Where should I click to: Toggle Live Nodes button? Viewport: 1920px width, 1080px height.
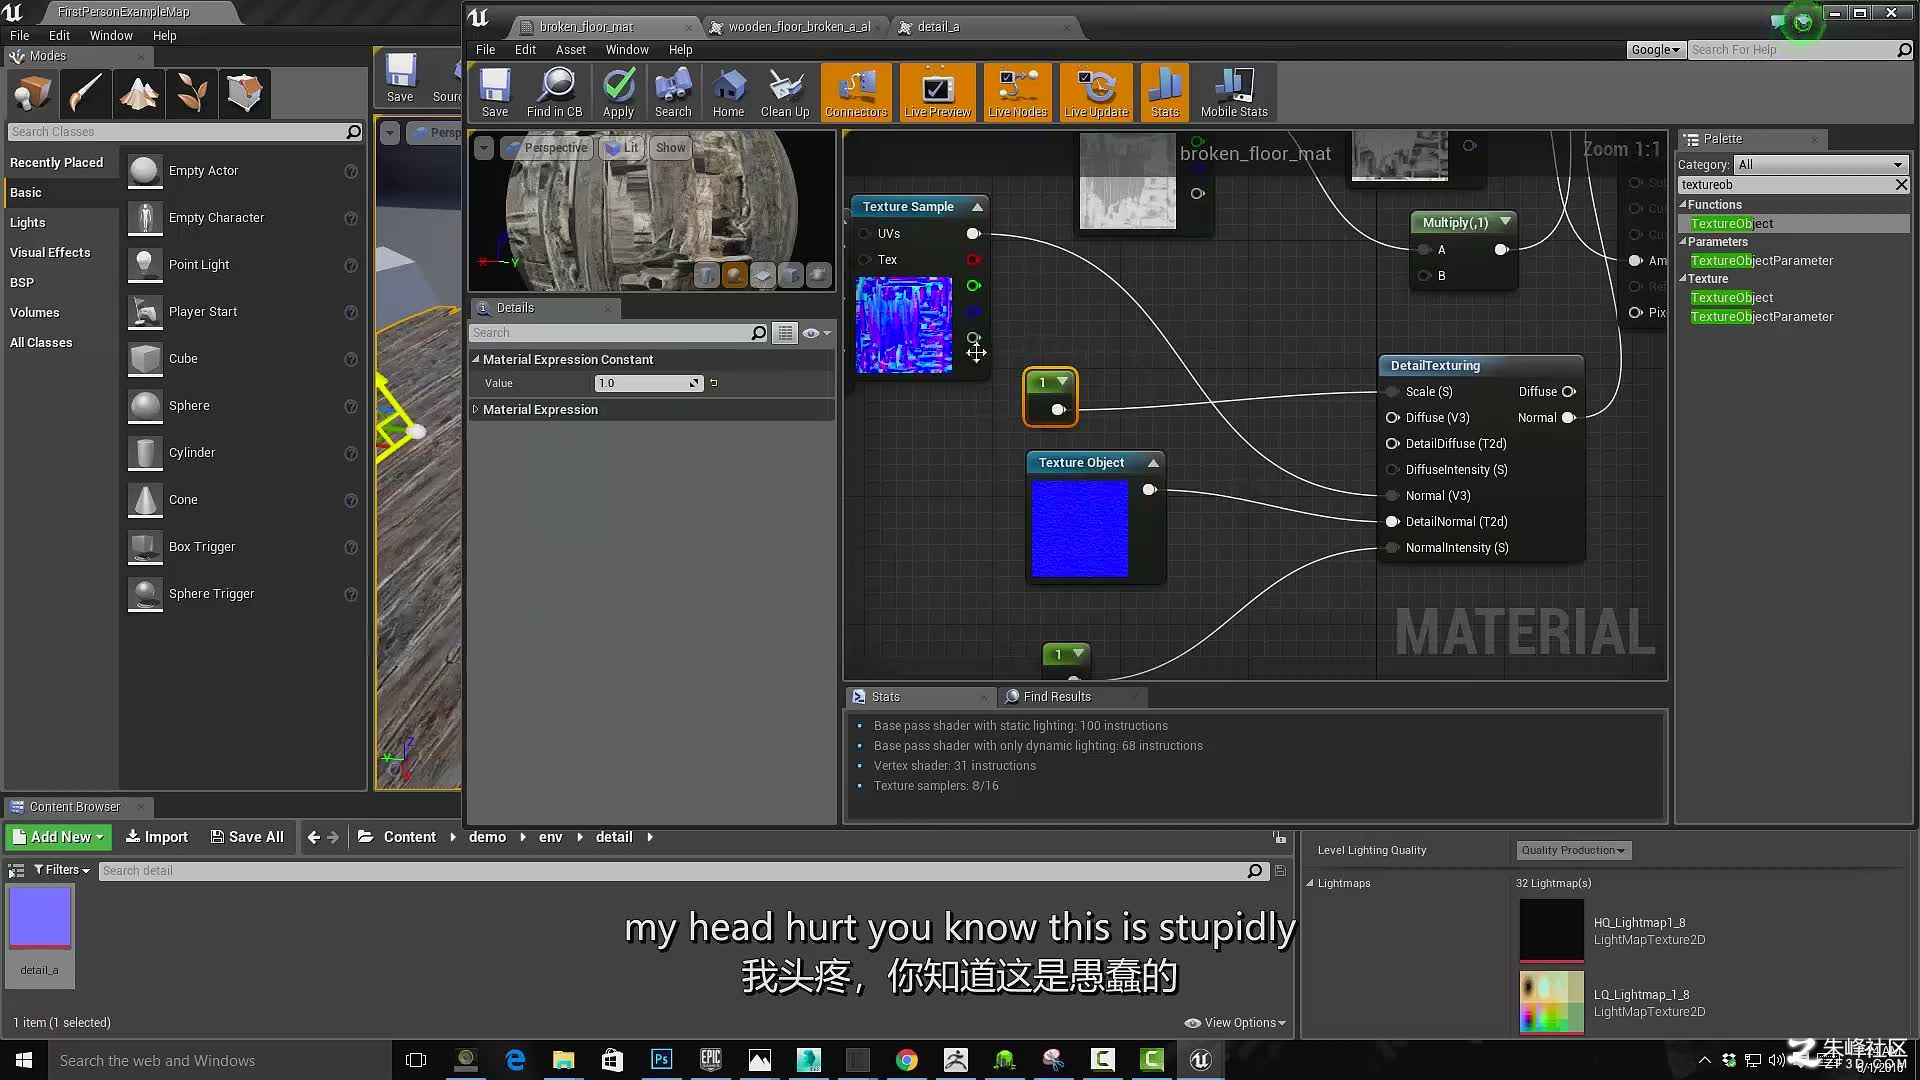point(1017,93)
